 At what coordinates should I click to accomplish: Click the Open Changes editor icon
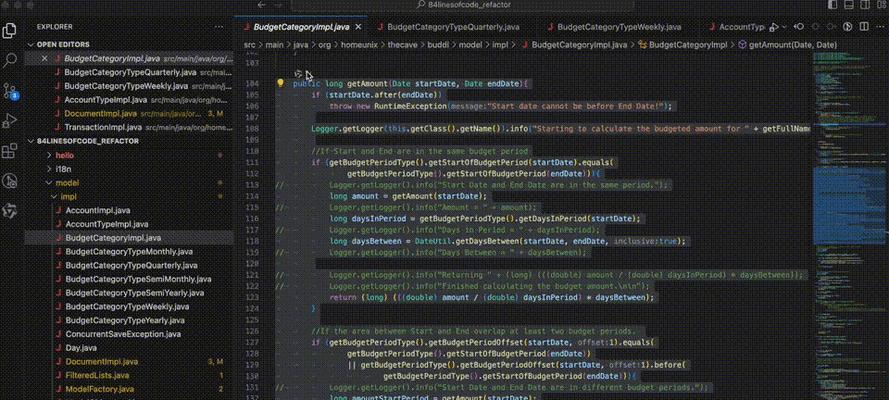click(x=799, y=27)
